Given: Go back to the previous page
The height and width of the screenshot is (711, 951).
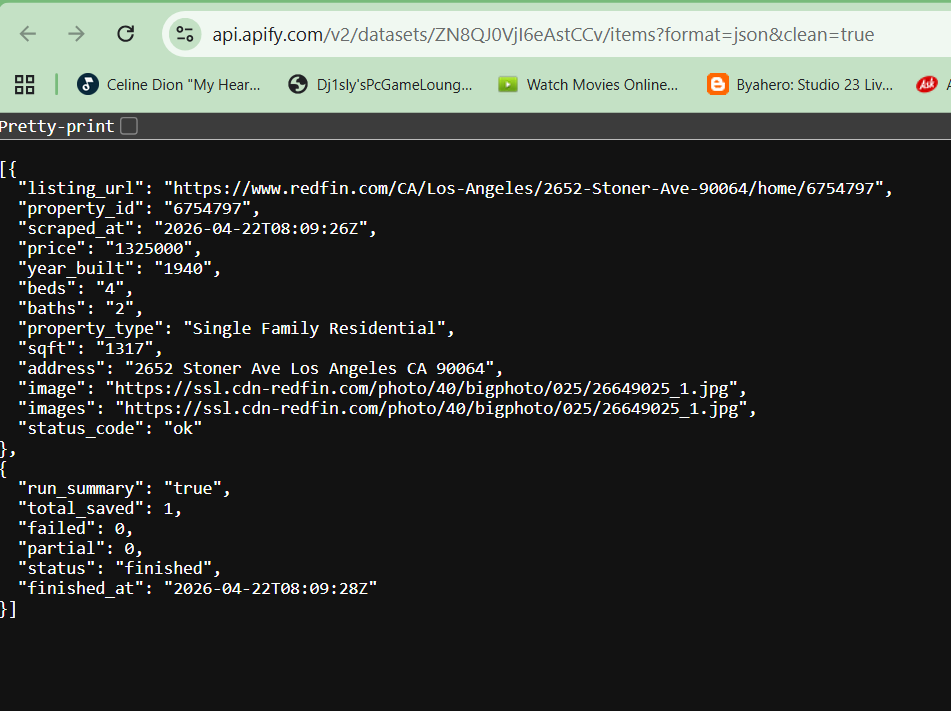Looking at the screenshot, I should (x=28, y=34).
